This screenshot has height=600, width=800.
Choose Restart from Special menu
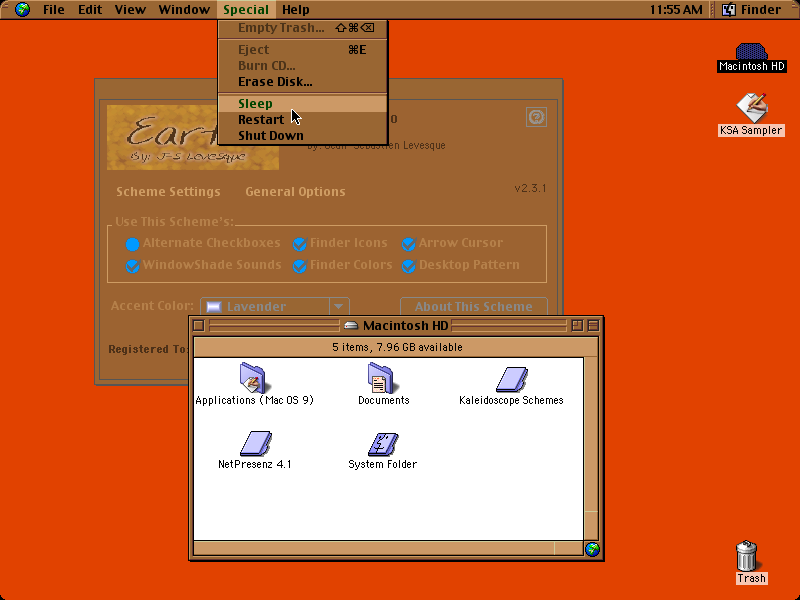click(x=303, y=119)
